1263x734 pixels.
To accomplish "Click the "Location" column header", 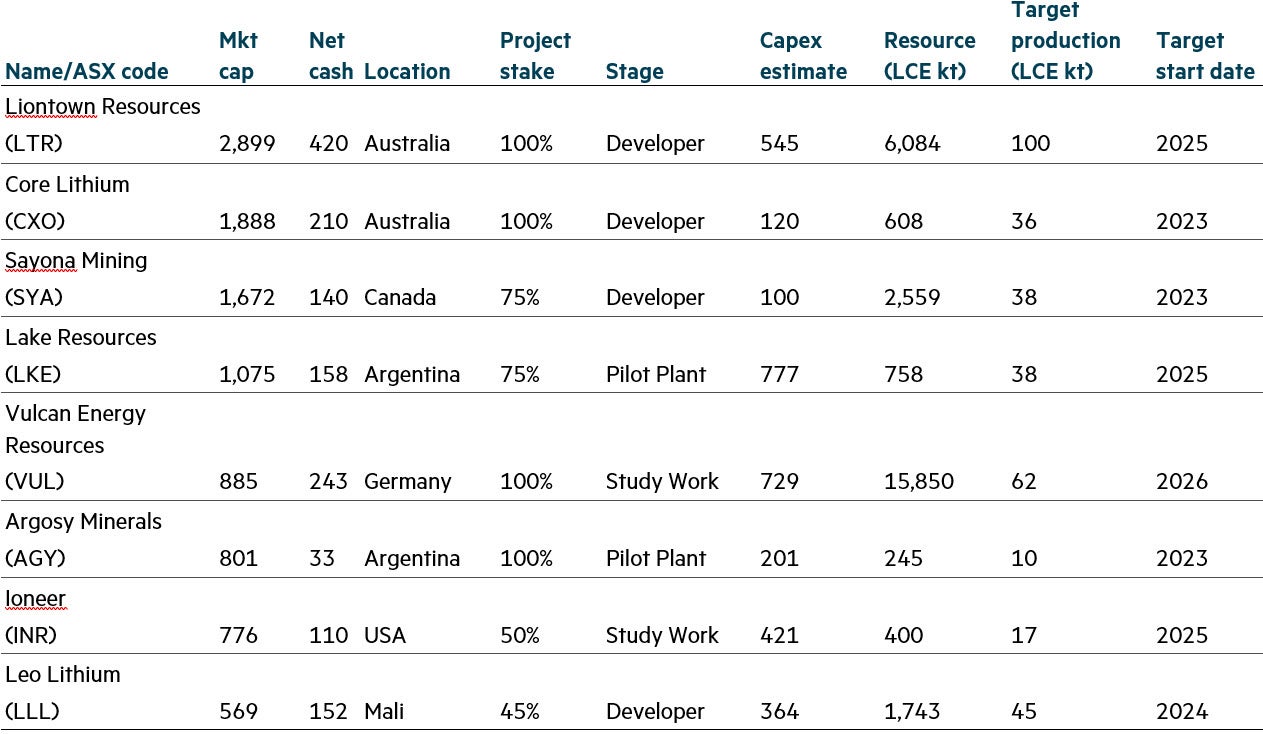I will tap(407, 72).
